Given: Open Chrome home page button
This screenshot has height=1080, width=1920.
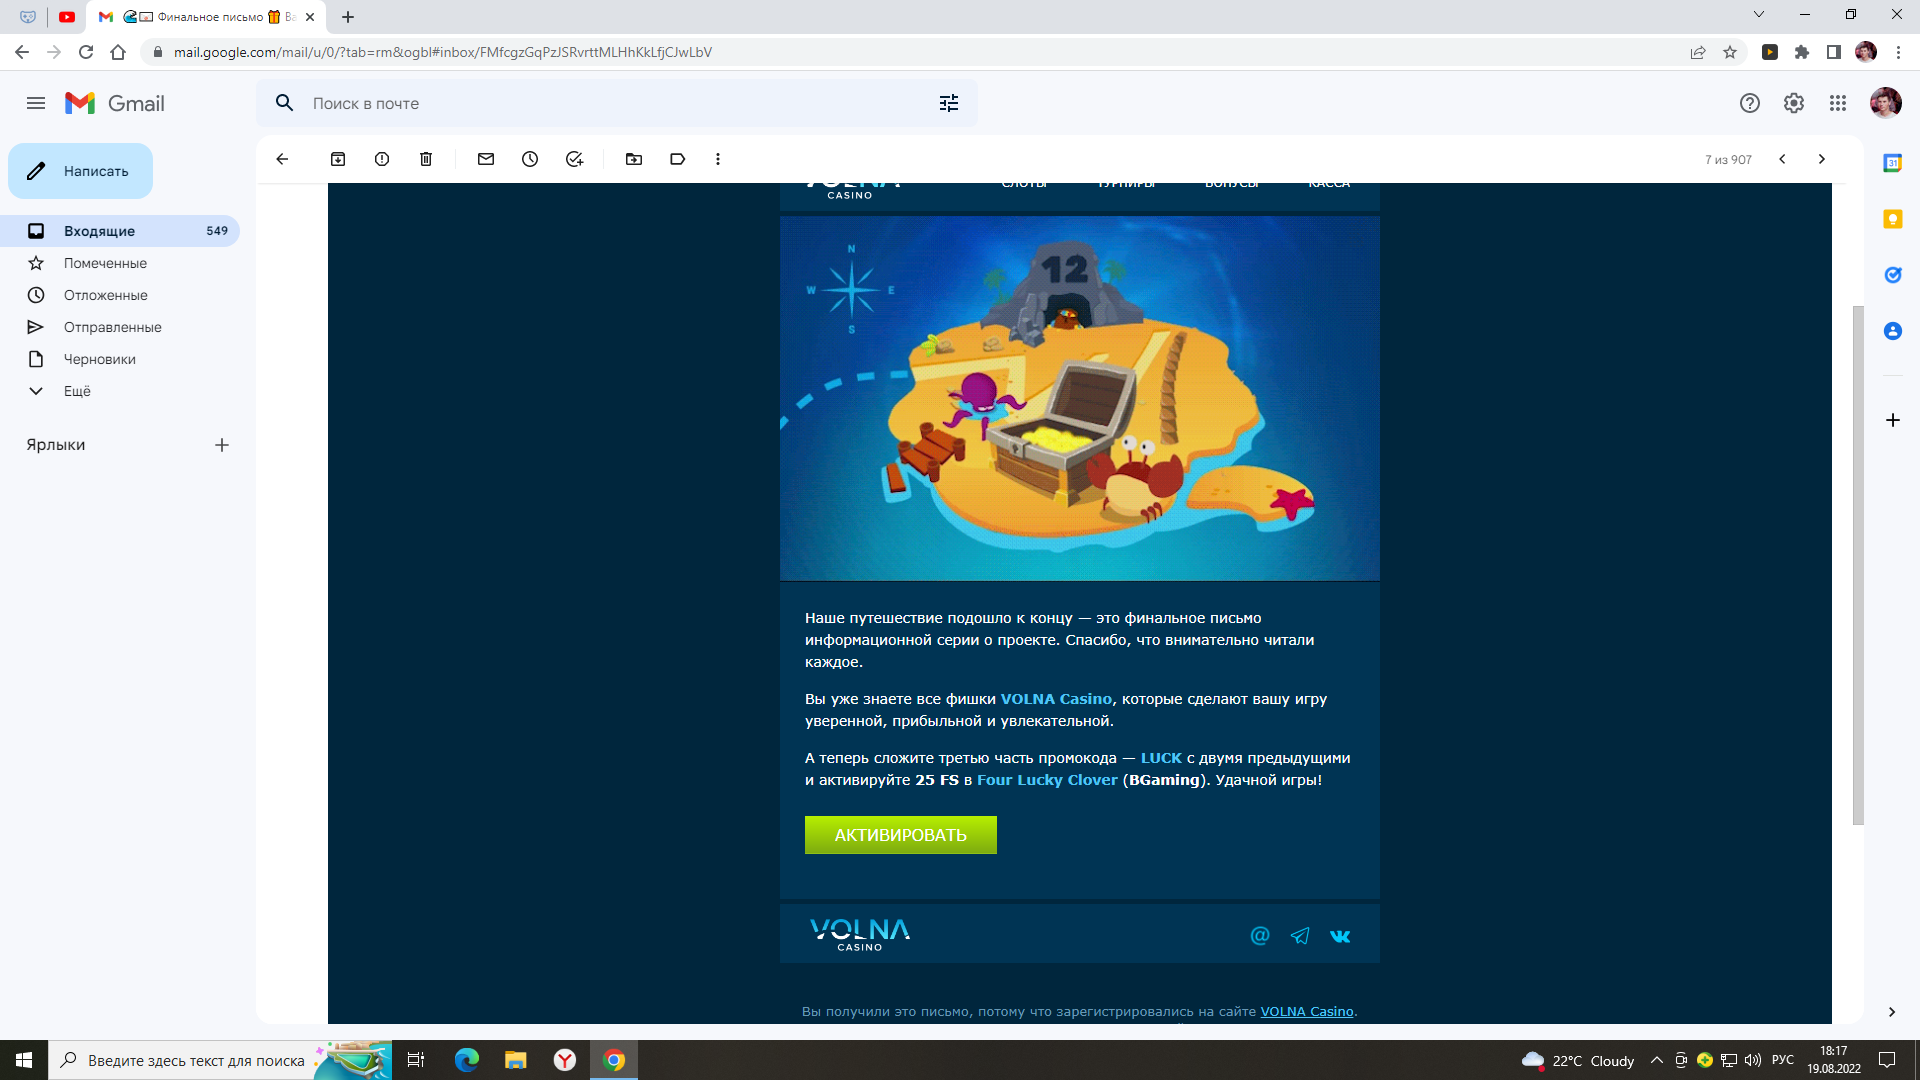Looking at the screenshot, I should click(x=118, y=52).
